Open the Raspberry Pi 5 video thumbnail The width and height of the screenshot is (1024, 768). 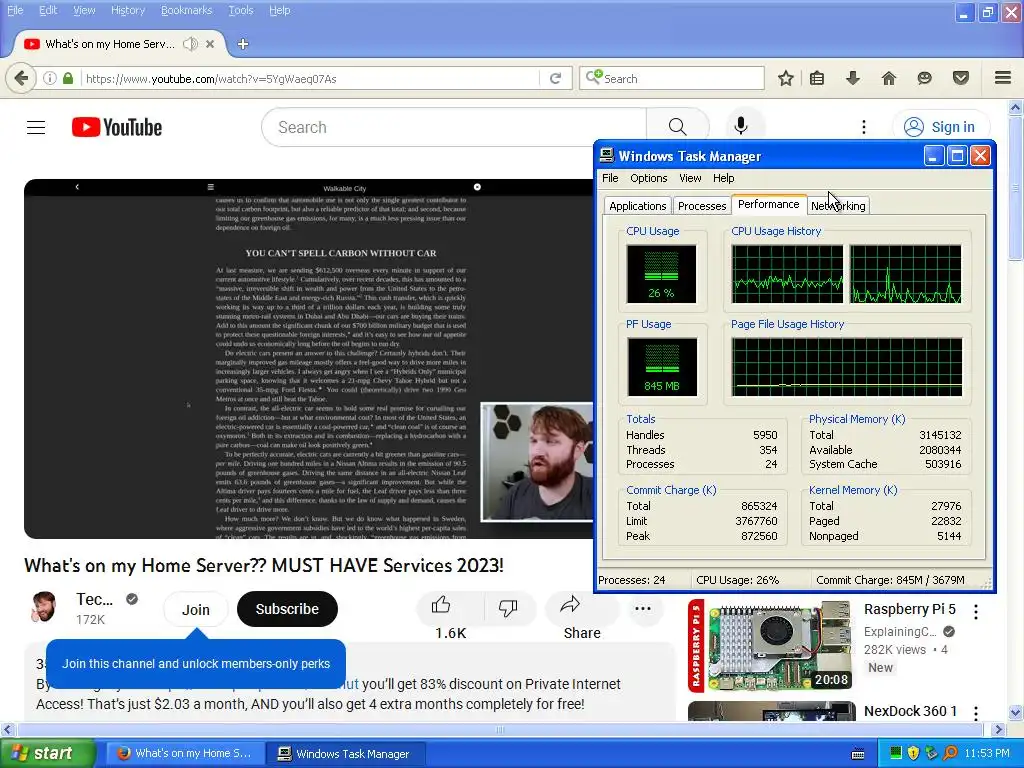pyautogui.click(x=771, y=646)
